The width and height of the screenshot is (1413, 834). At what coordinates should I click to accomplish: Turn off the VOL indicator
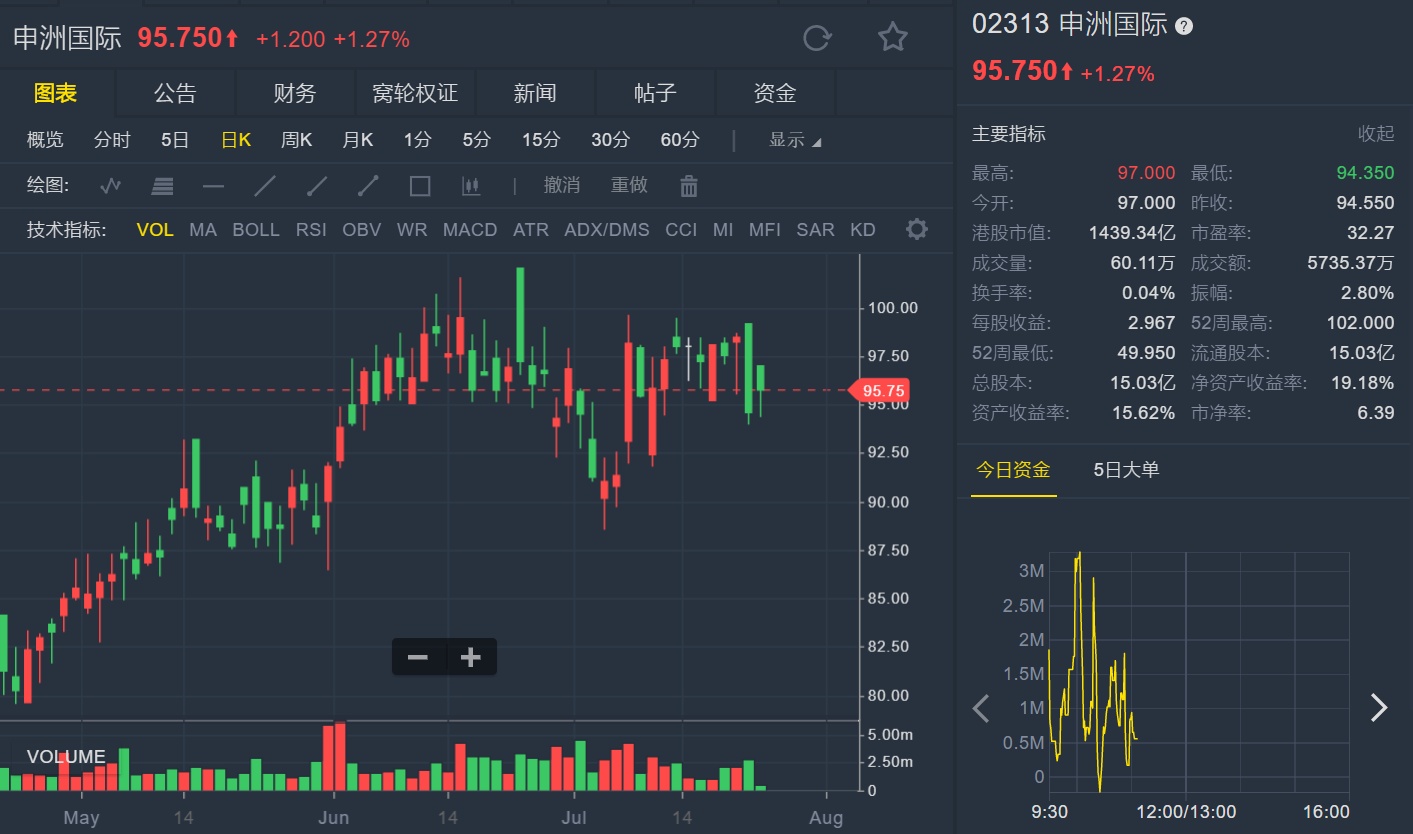coord(155,230)
